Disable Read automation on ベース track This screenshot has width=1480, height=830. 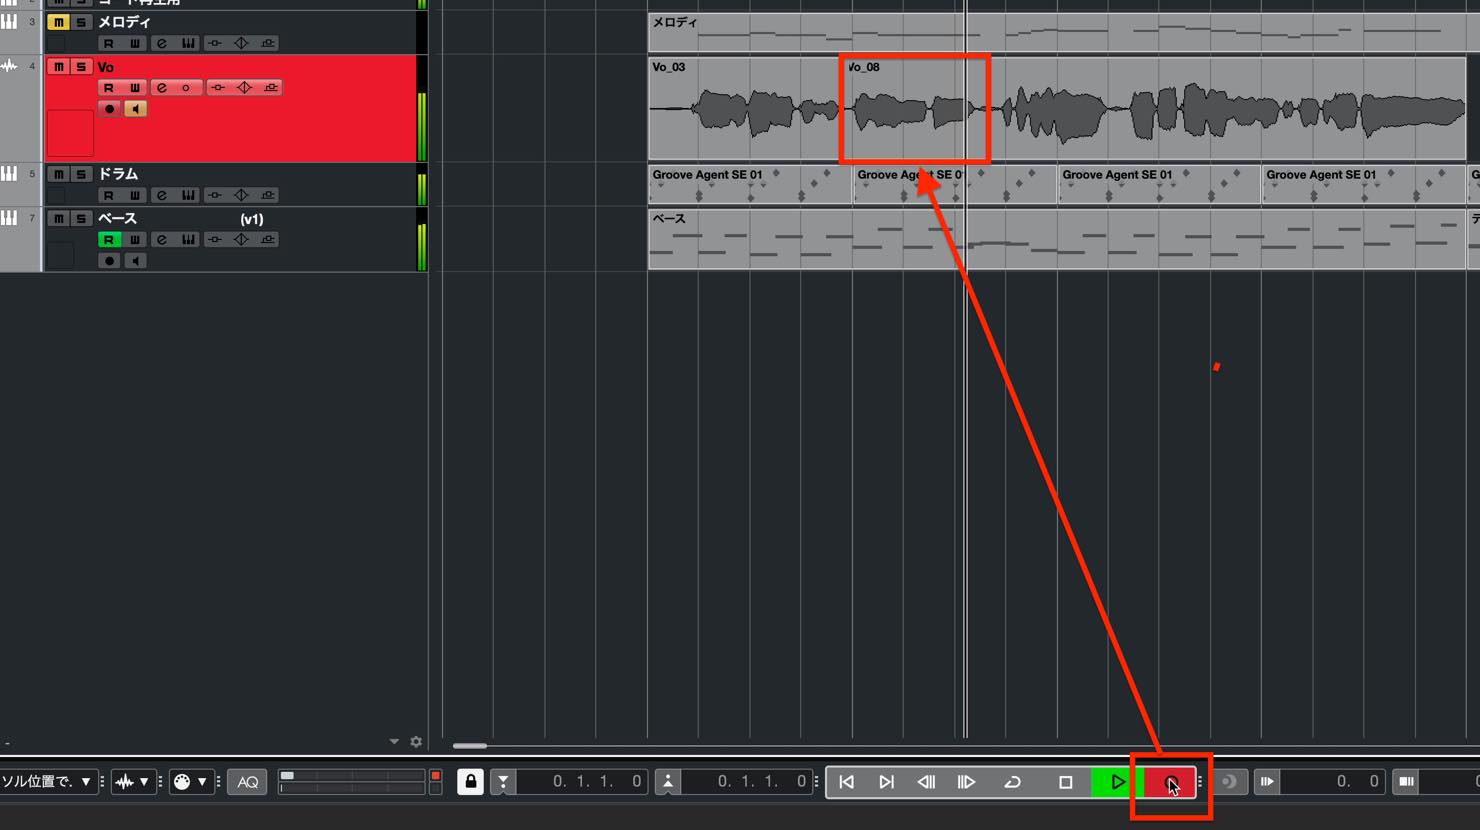coord(109,239)
